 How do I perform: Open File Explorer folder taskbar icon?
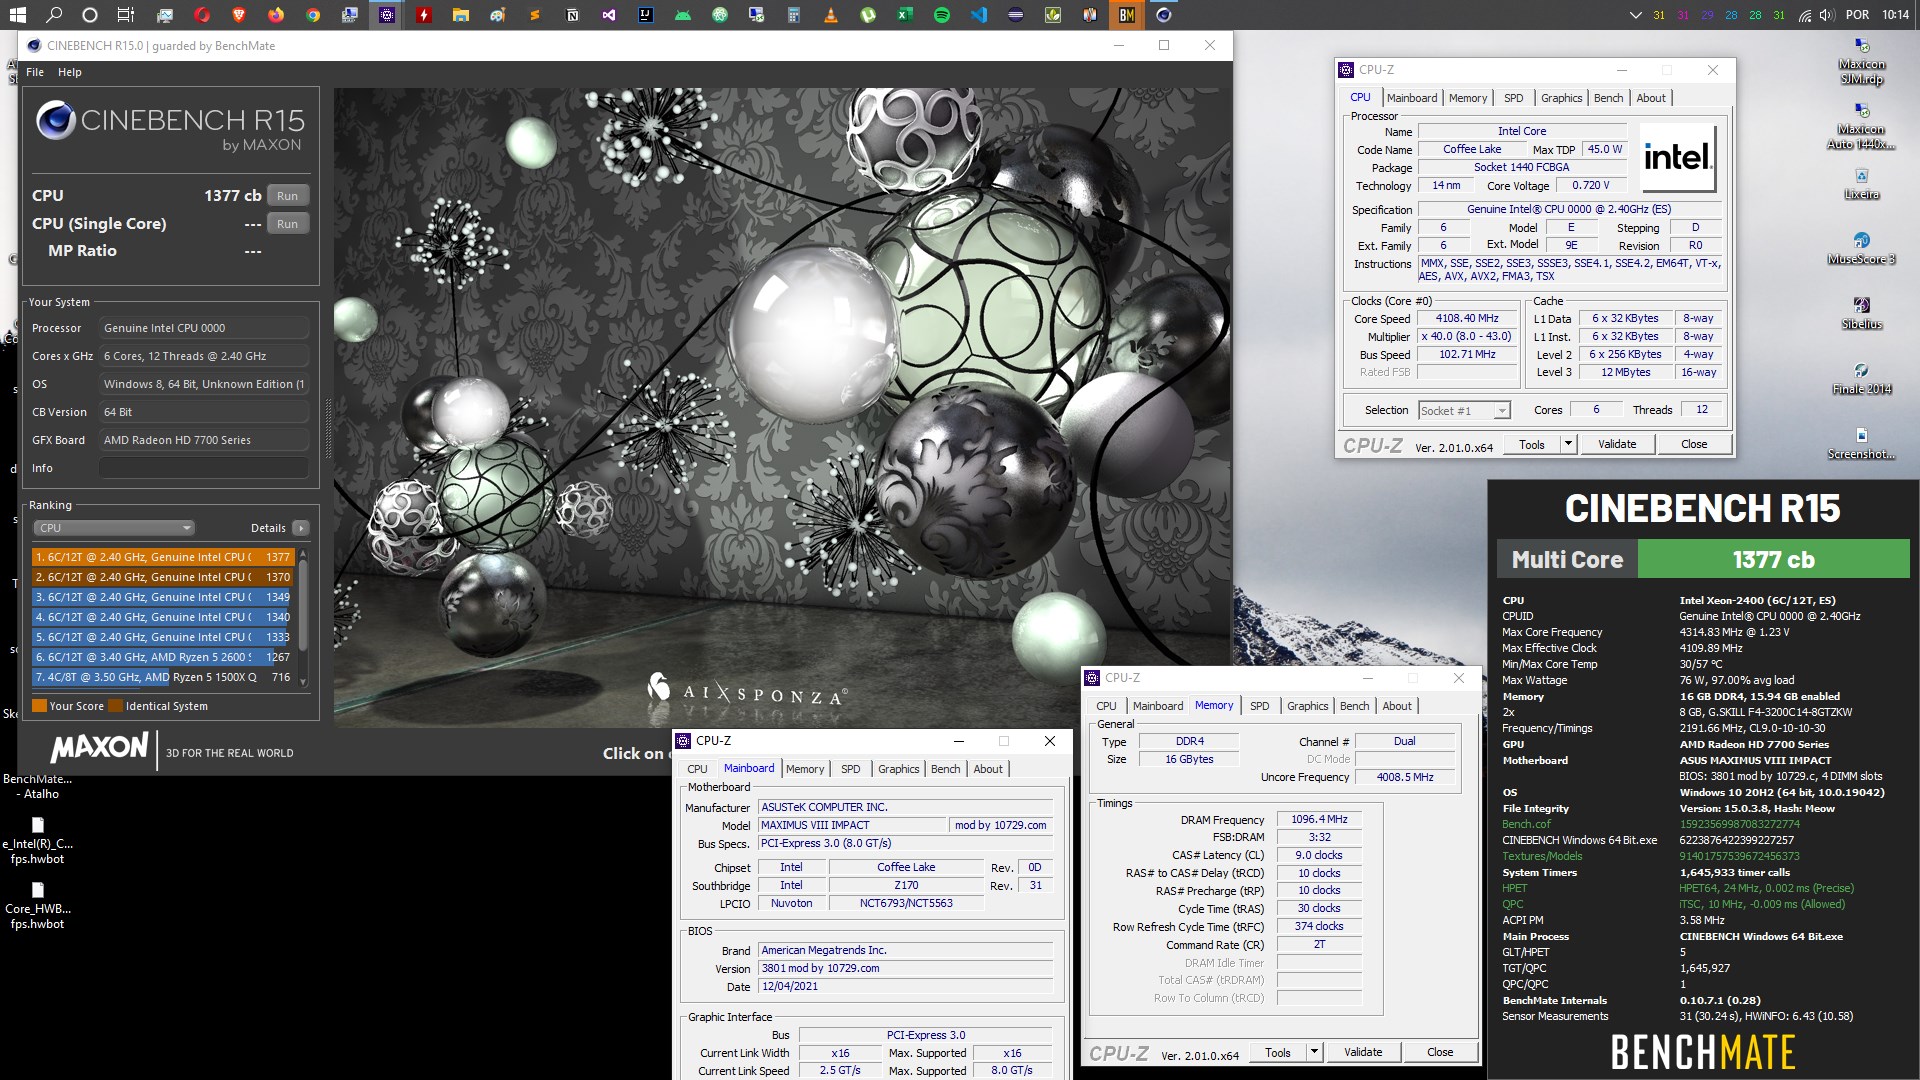[x=460, y=15]
